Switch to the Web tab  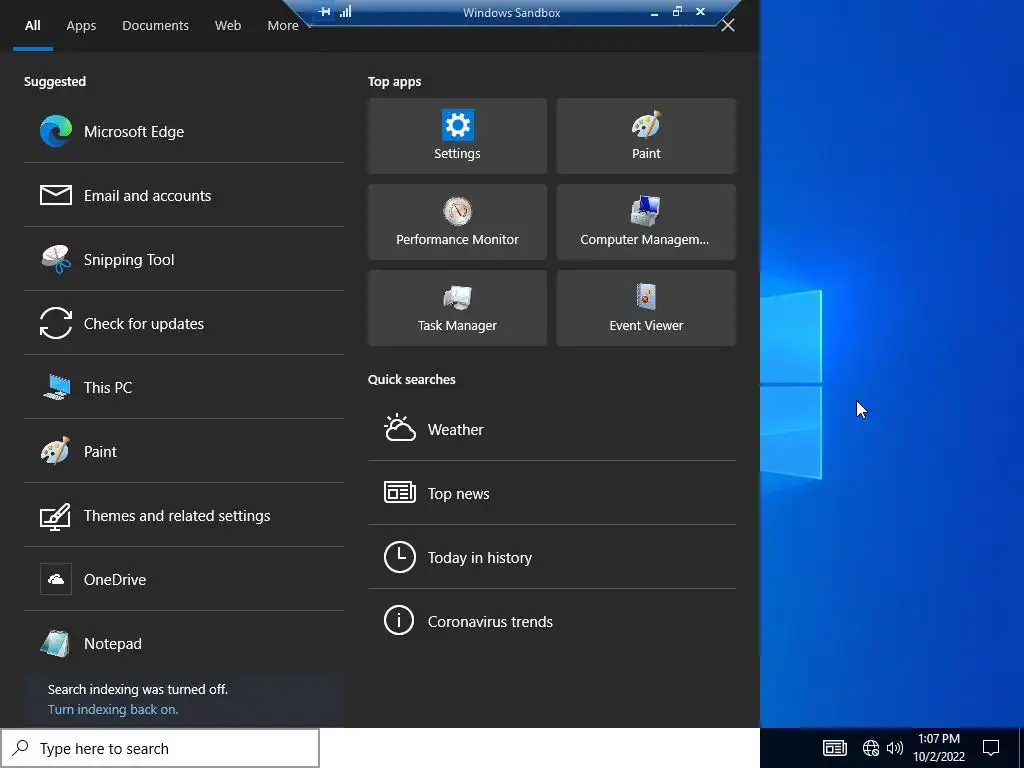(x=228, y=25)
